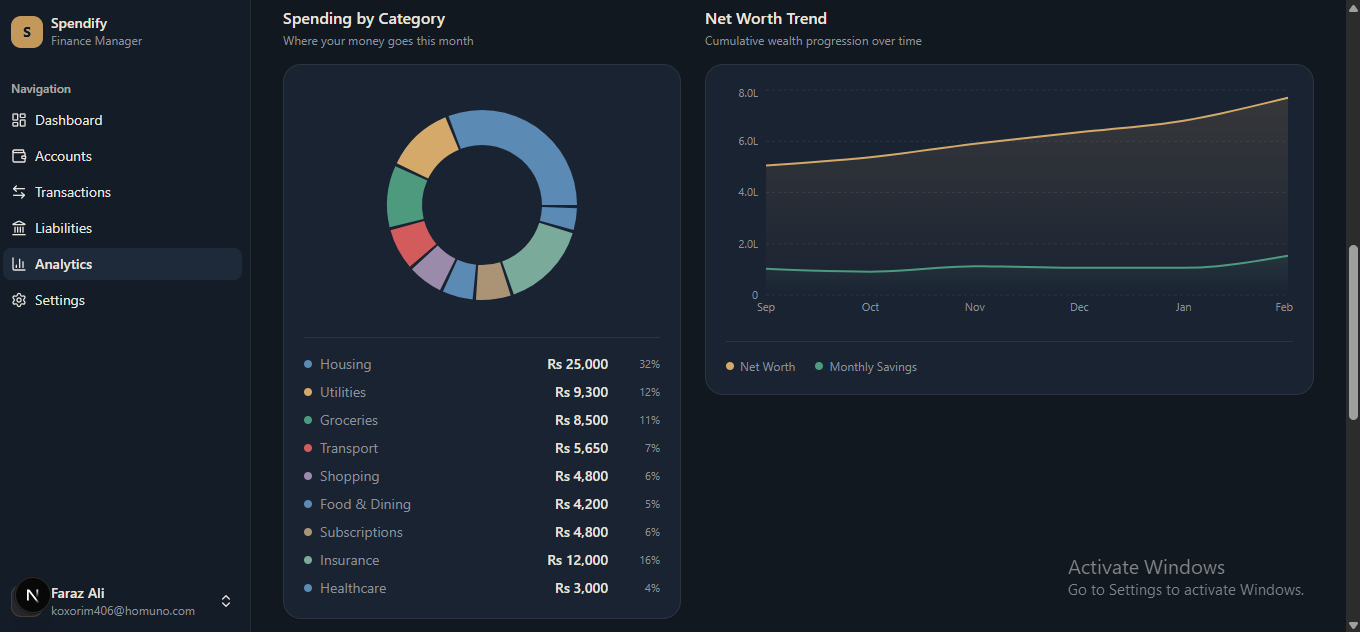Toggle the Net Worth series visibility
1360x632 pixels.
[760, 367]
